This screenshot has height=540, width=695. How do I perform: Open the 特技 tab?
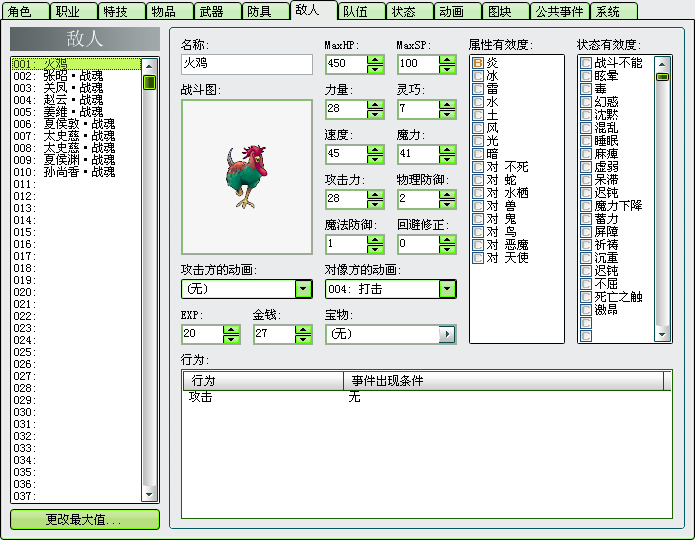121,11
